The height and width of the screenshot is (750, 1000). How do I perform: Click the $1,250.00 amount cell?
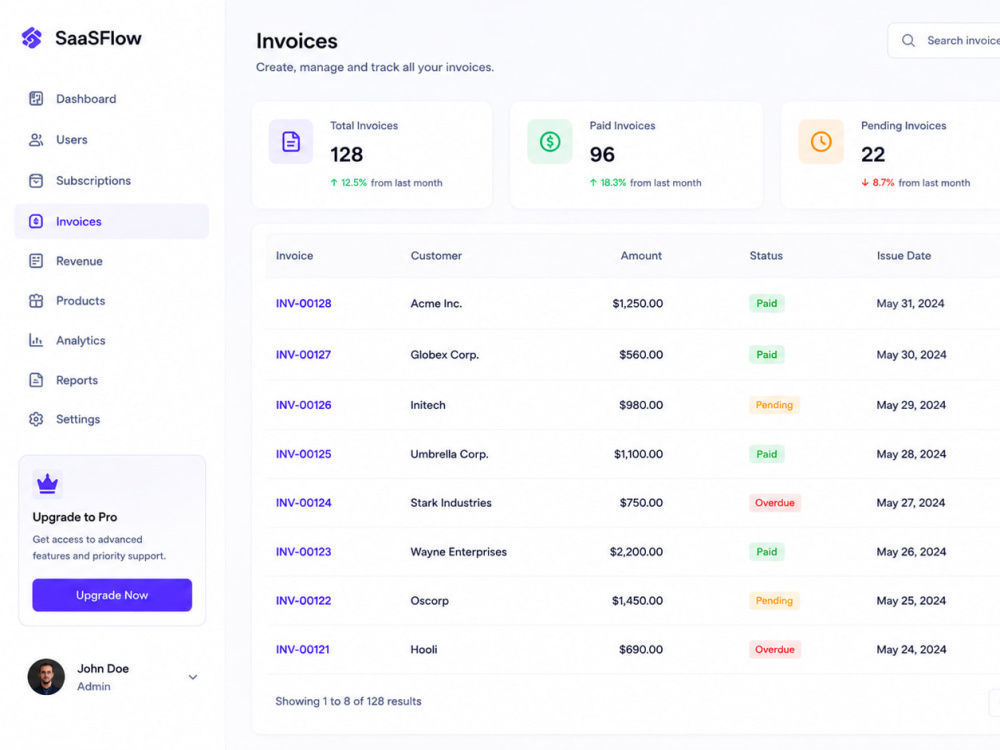tap(637, 304)
